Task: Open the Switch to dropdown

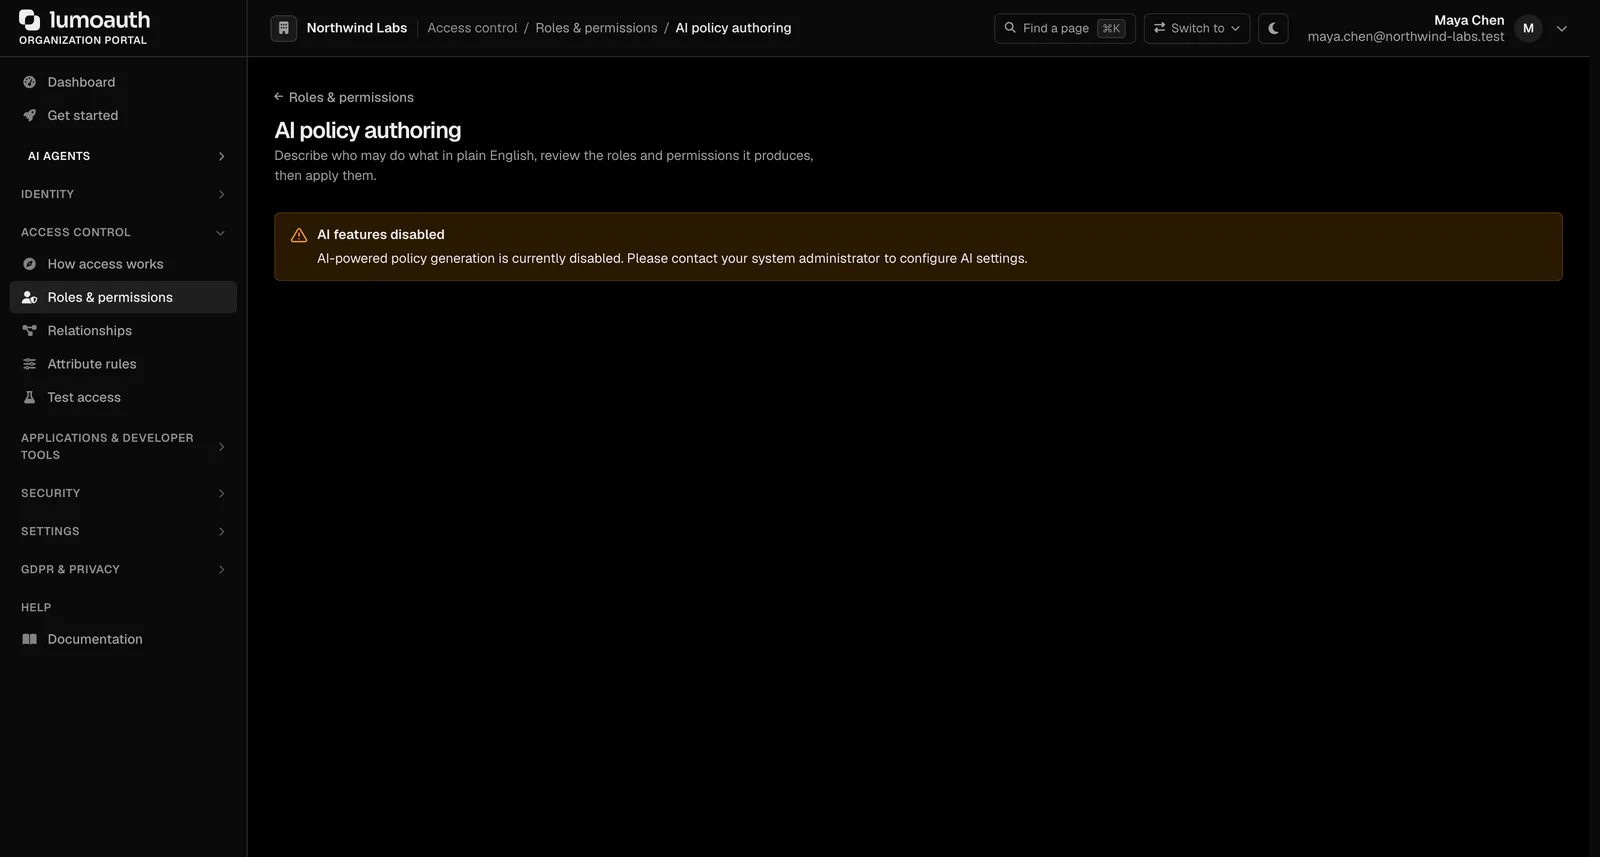Action: 1197,28
